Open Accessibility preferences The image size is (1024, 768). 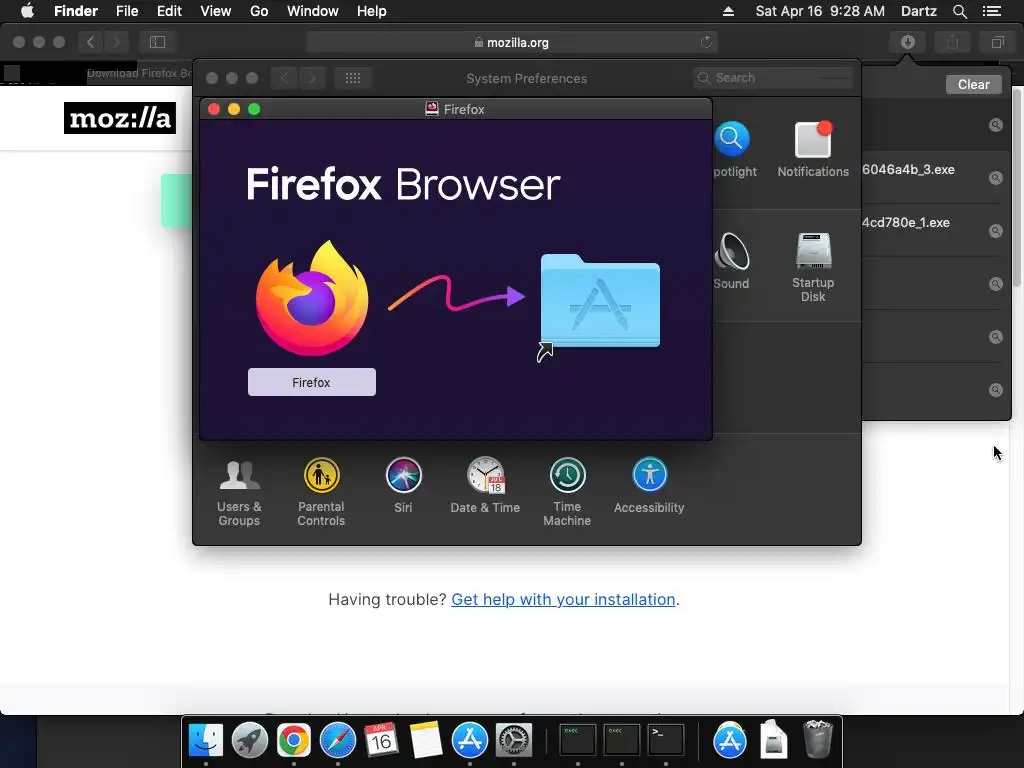(649, 485)
